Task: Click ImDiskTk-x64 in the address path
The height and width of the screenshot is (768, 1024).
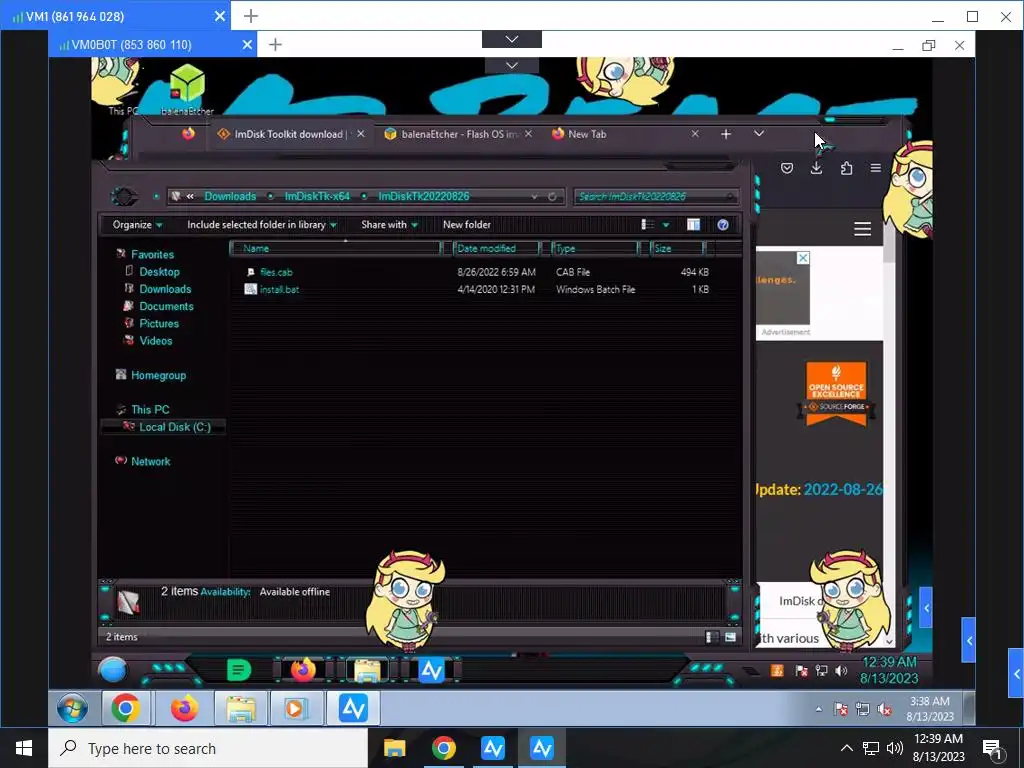Action: point(317,196)
